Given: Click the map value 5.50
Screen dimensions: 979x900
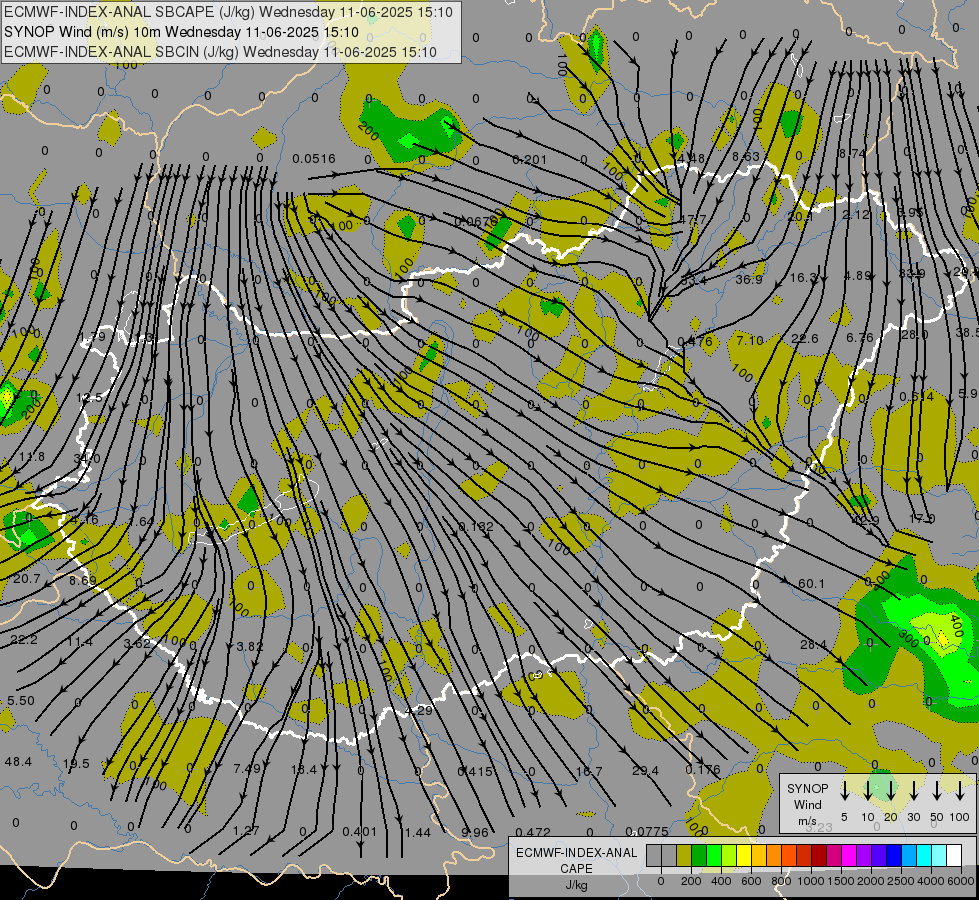Looking at the screenshot, I should pyautogui.click(x=21, y=700).
